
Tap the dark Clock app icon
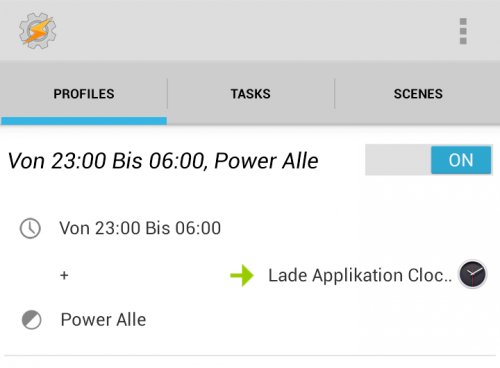pos(472,274)
